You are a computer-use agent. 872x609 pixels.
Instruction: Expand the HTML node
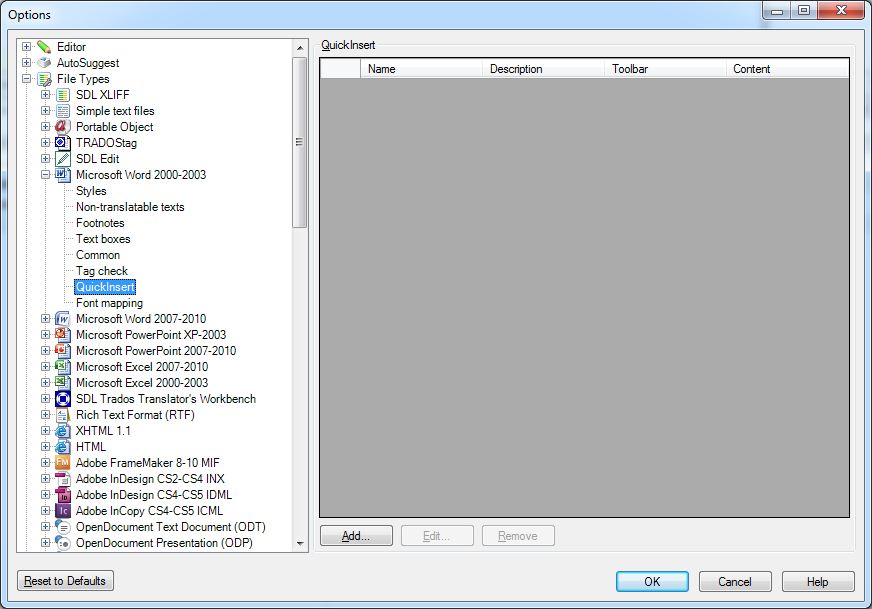point(46,447)
